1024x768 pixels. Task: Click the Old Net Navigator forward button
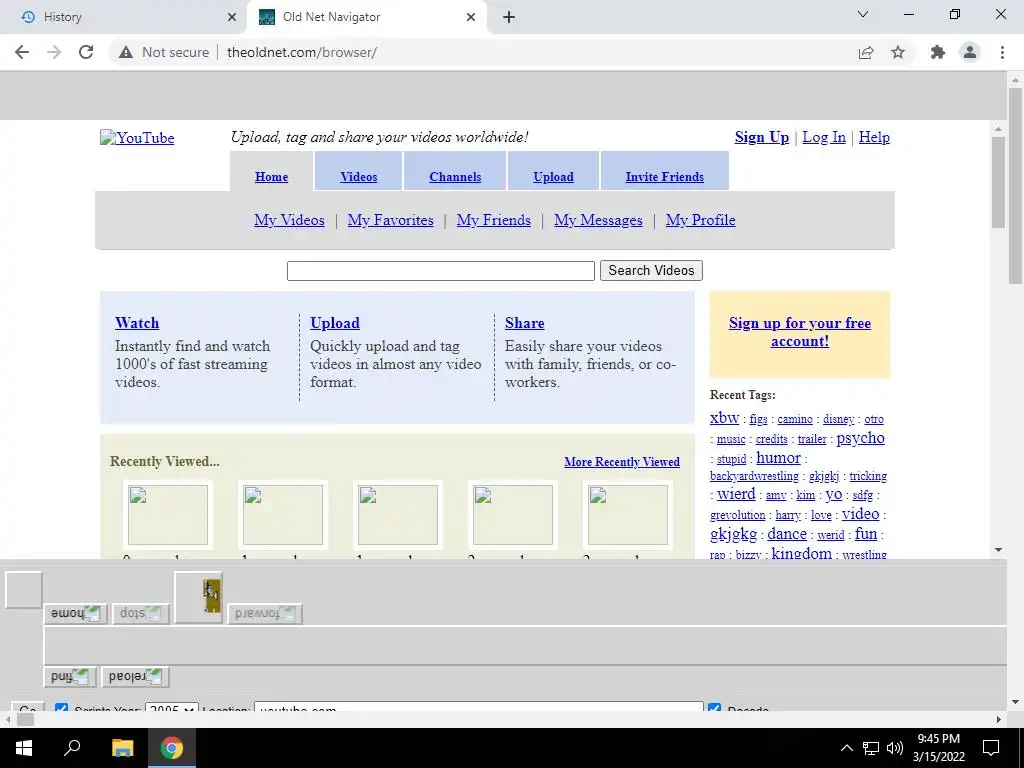(264, 613)
